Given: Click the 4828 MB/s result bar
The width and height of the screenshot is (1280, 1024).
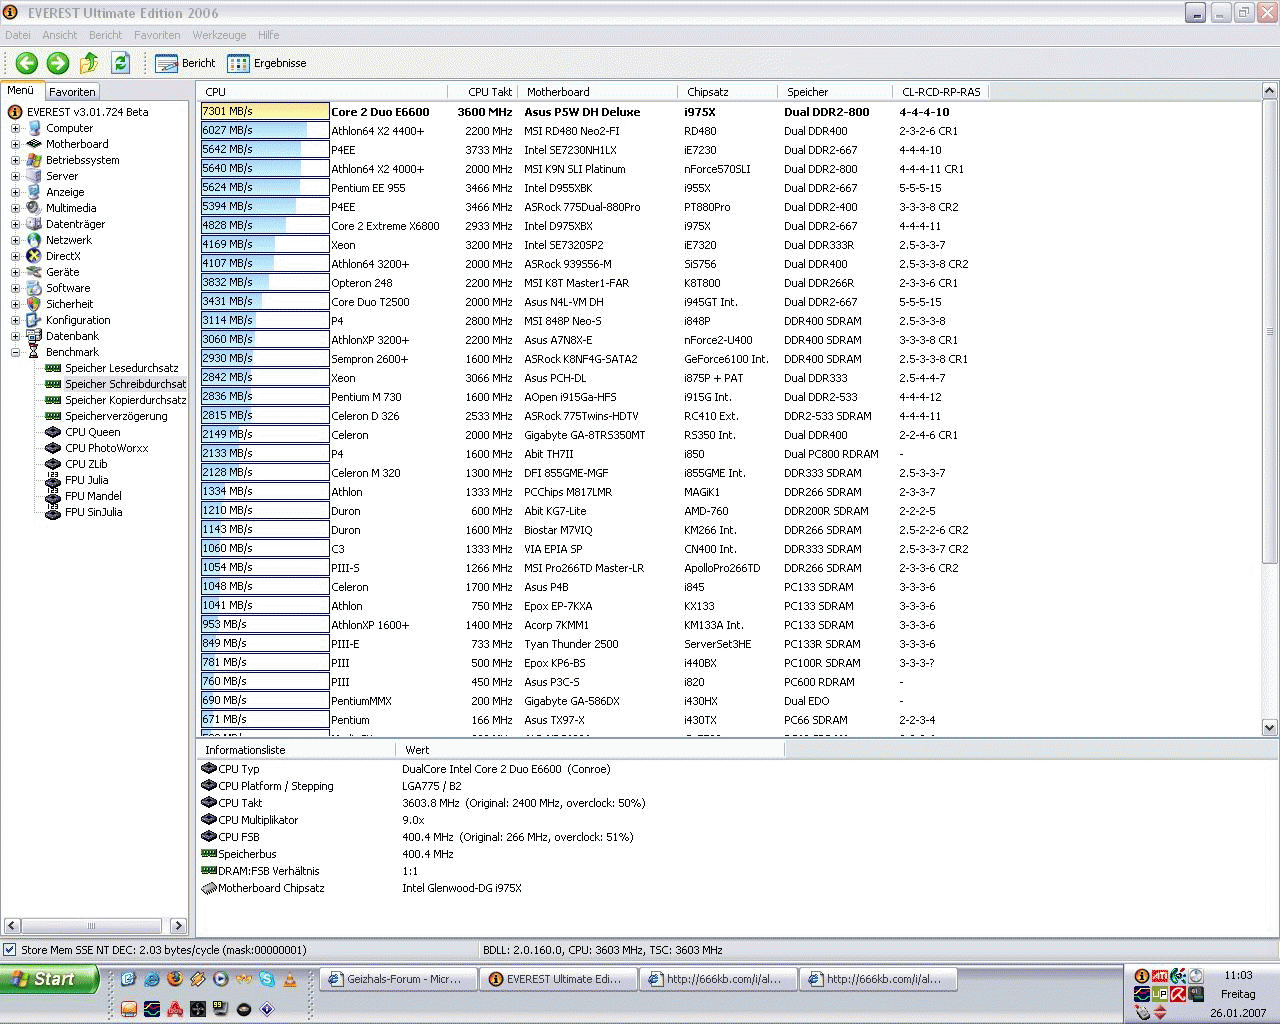Looking at the screenshot, I should click(265, 226).
